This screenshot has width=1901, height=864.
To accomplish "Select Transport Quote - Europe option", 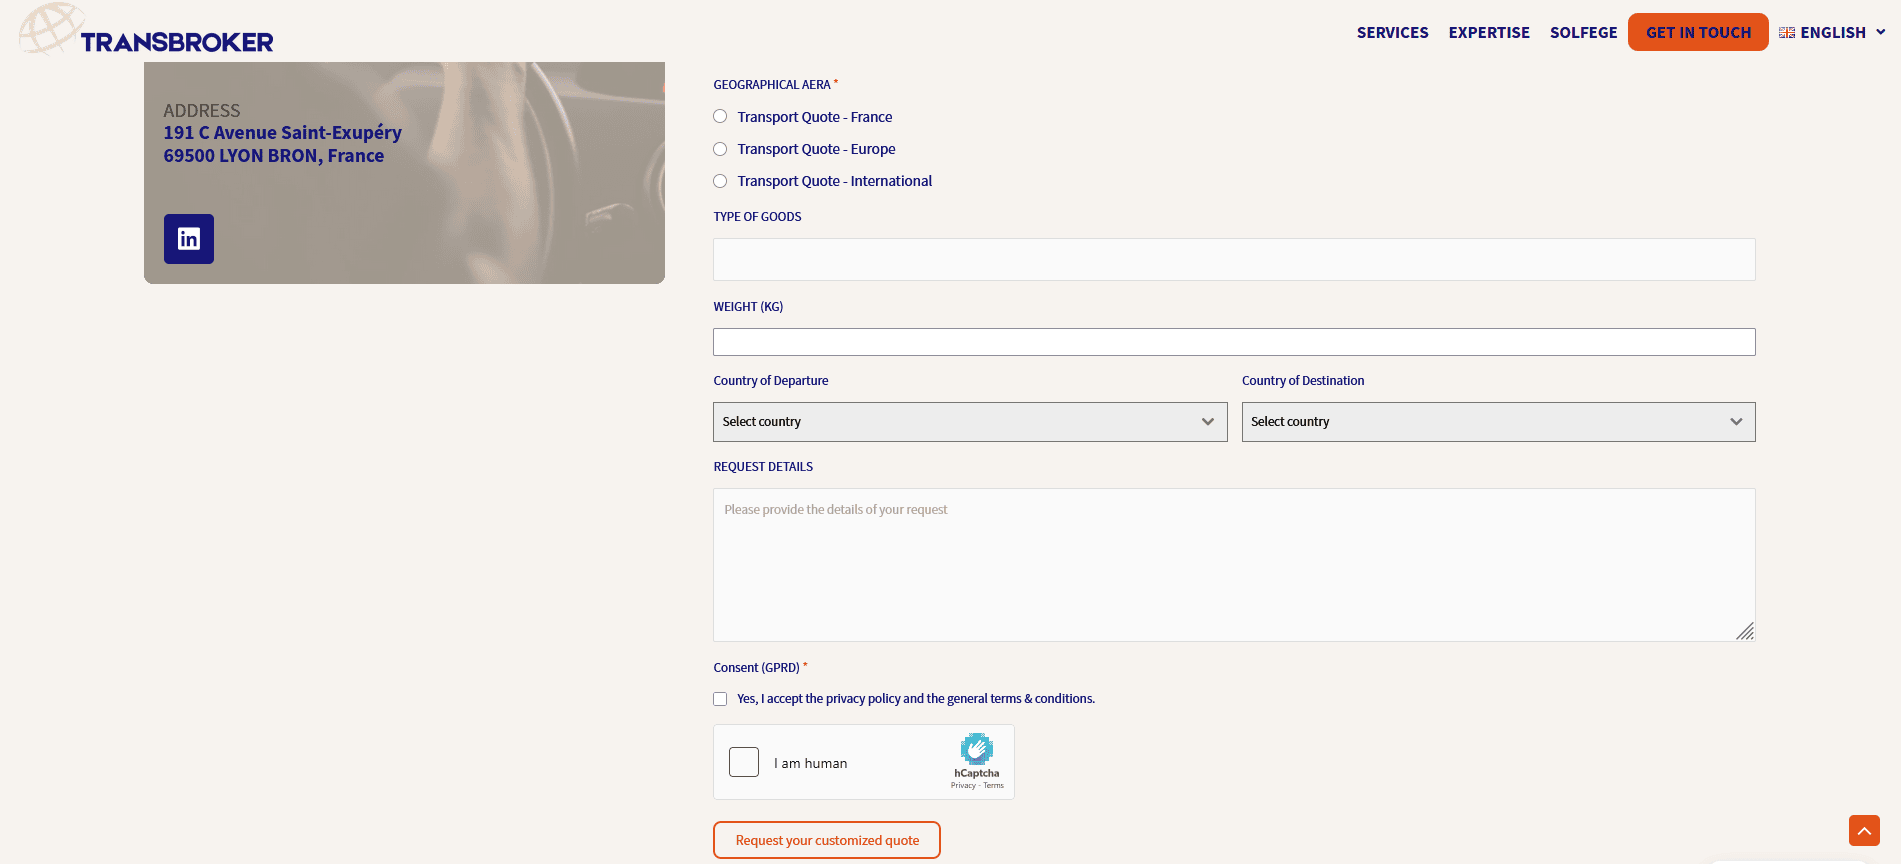I will 720,149.
